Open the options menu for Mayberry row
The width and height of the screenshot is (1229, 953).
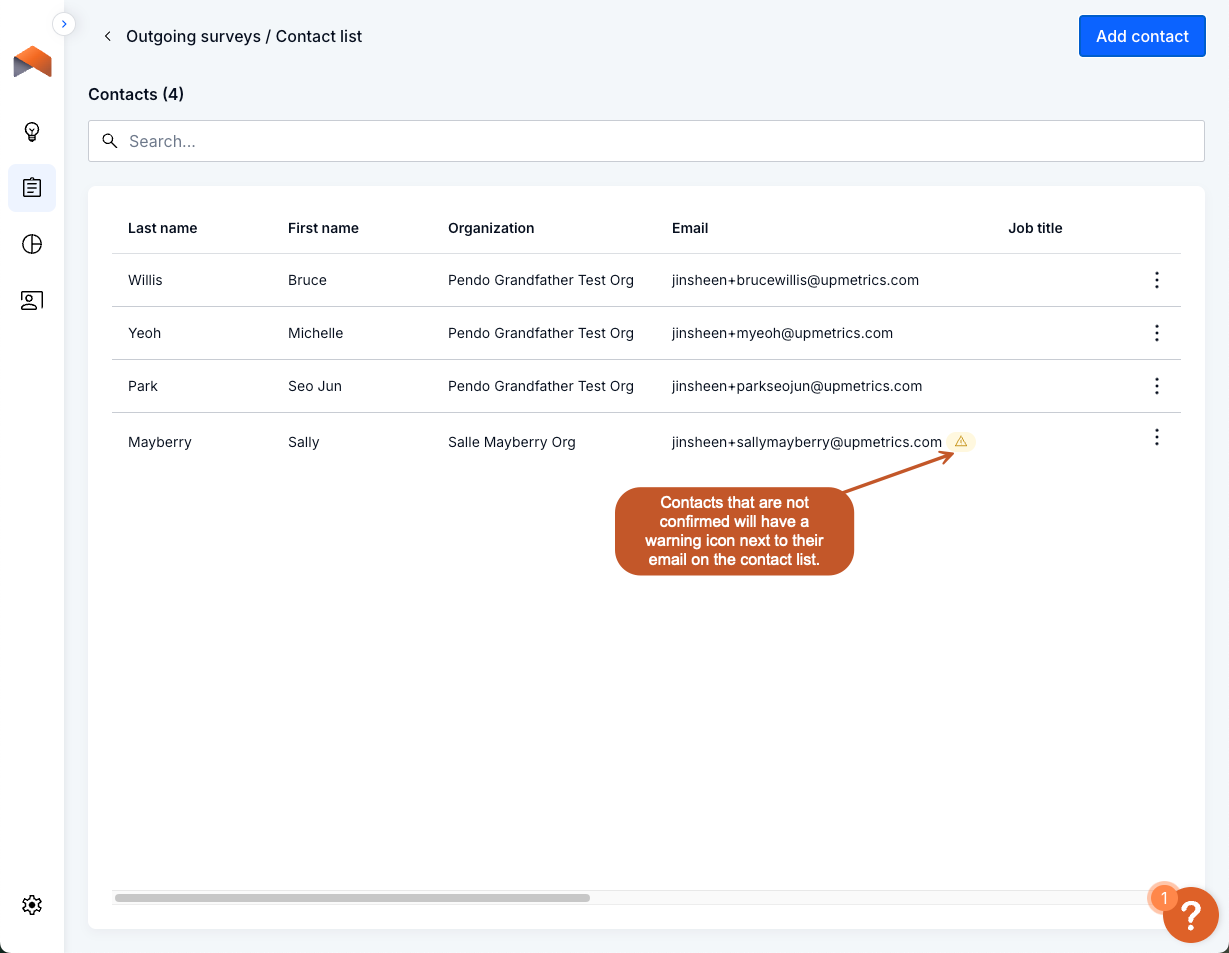(x=1156, y=437)
